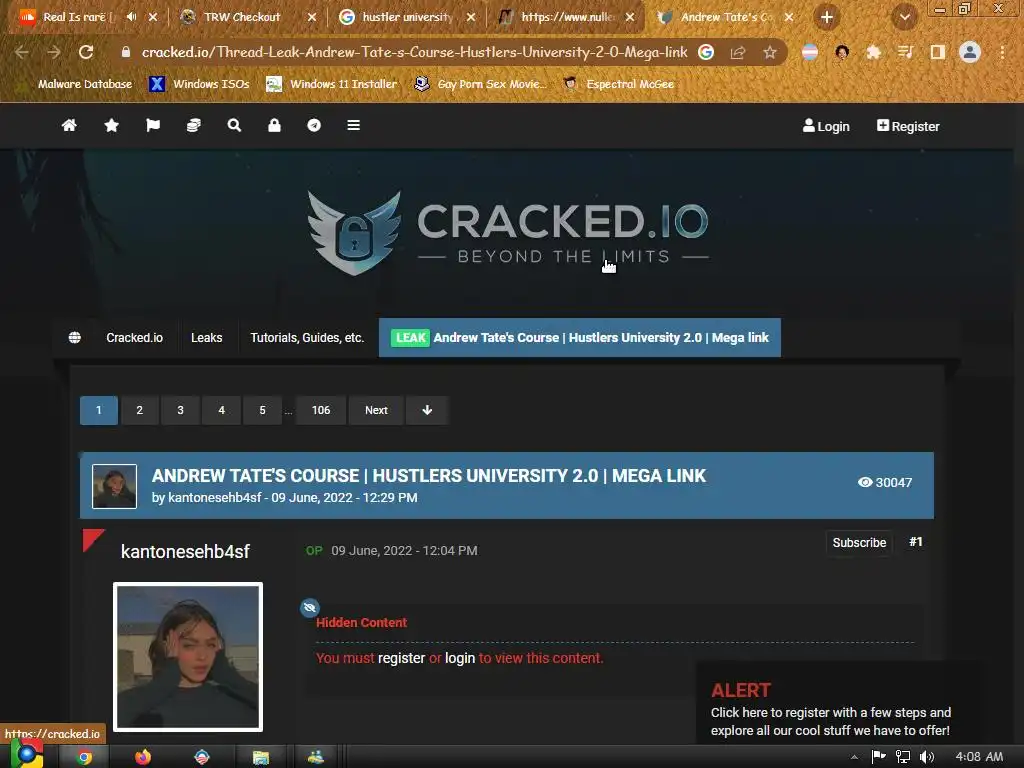This screenshot has height=768, width=1024.
Task: Open the forum home icon
Action: pos(69,125)
